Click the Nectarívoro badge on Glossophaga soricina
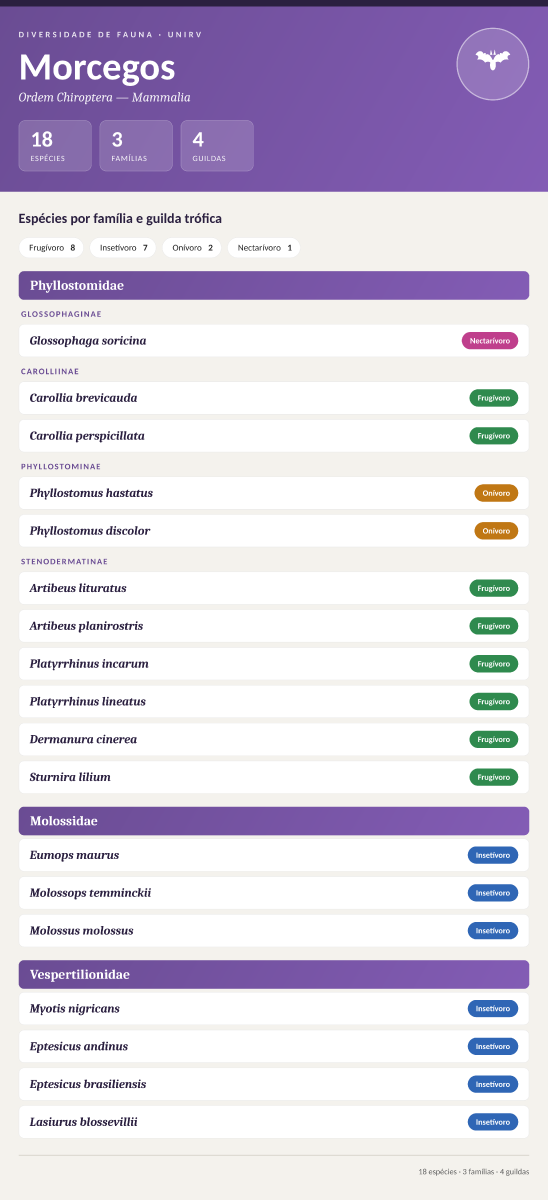The height and width of the screenshot is (1200, 548). (x=490, y=341)
